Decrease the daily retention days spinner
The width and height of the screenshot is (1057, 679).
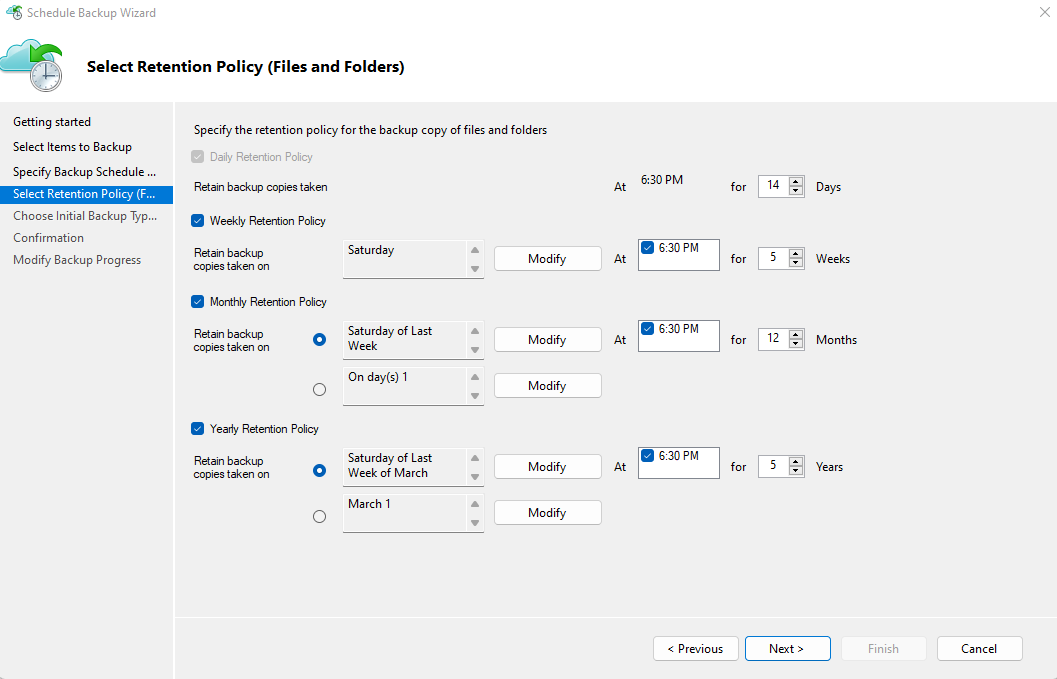coord(796,191)
